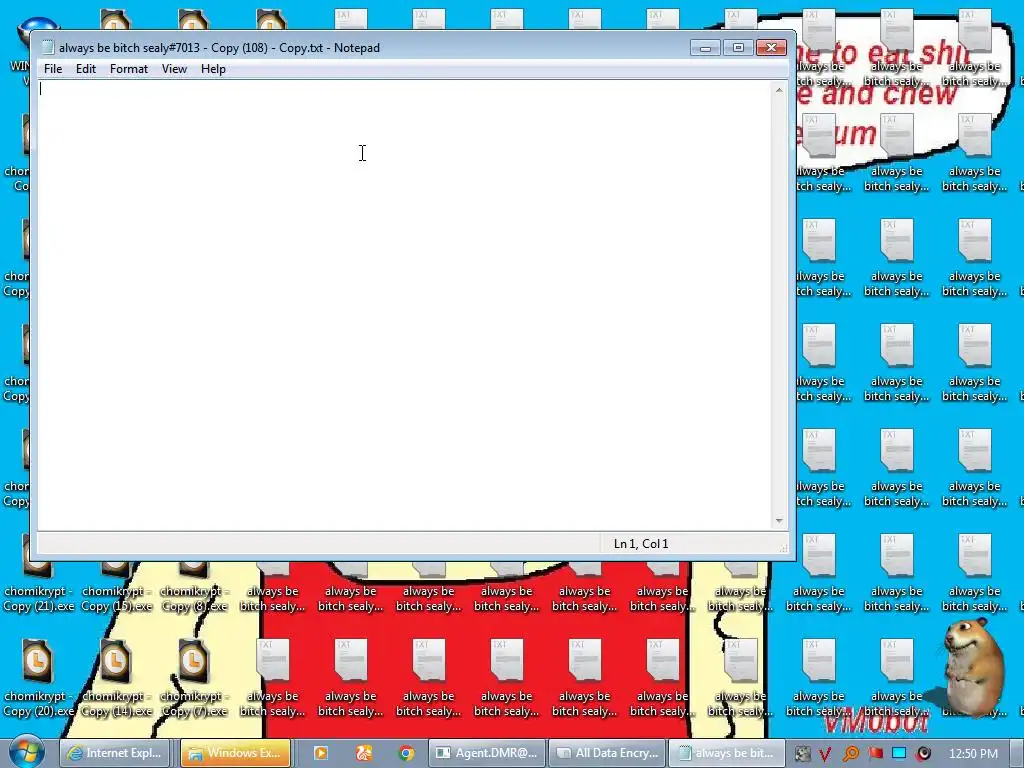
Task: Click chomikrypt - Copy (20).exe clock icon
Action: point(37,661)
